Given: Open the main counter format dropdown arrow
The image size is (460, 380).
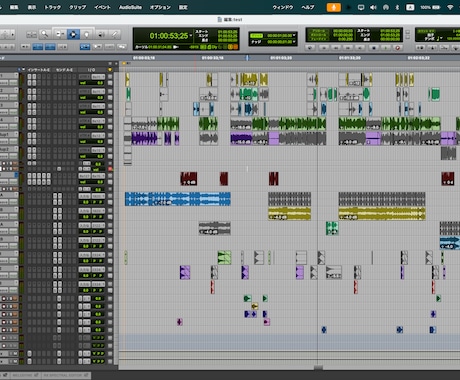Looking at the screenshot, I should click(x=191, y=35).
